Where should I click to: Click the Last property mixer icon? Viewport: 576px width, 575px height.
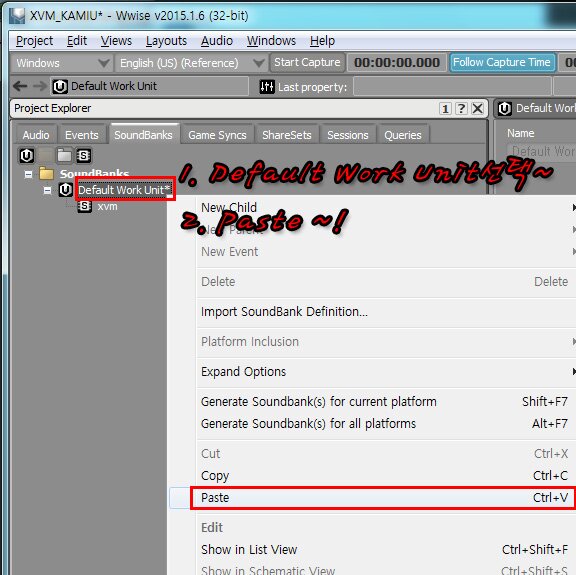(267, 87)
